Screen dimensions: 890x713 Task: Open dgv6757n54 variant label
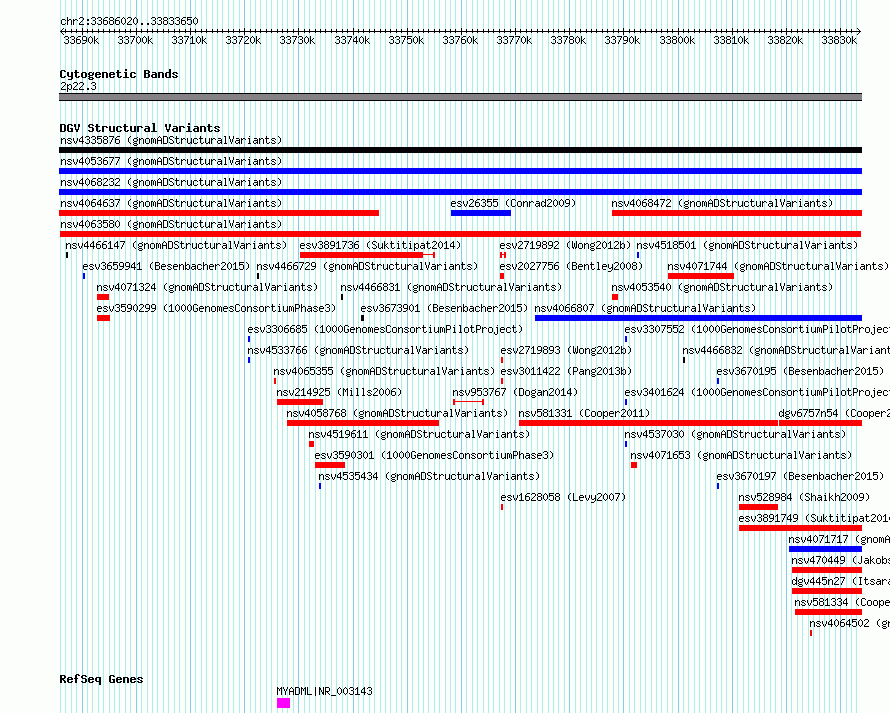[834, 413]
